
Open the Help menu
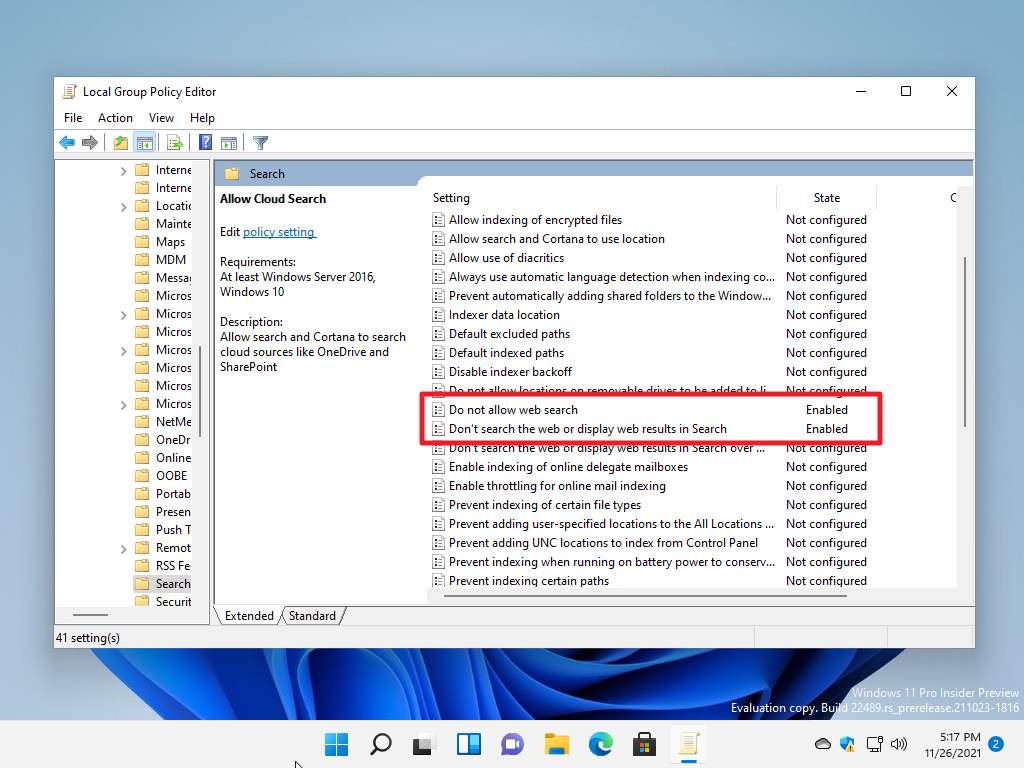[202, 118]
